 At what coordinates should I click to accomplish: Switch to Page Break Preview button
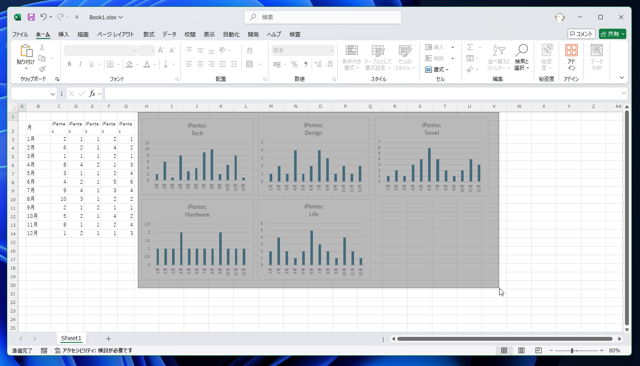pos(538,350)
